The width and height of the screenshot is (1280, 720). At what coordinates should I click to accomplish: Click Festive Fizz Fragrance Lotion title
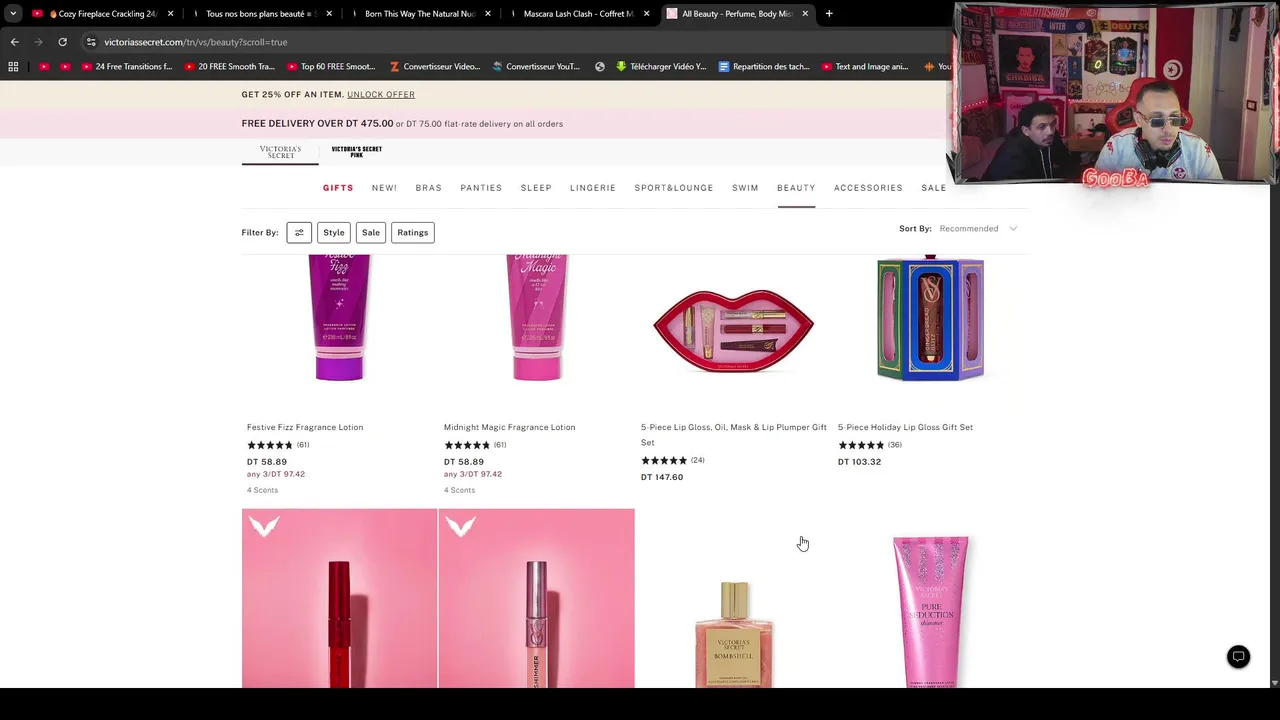tap(305, 427)
